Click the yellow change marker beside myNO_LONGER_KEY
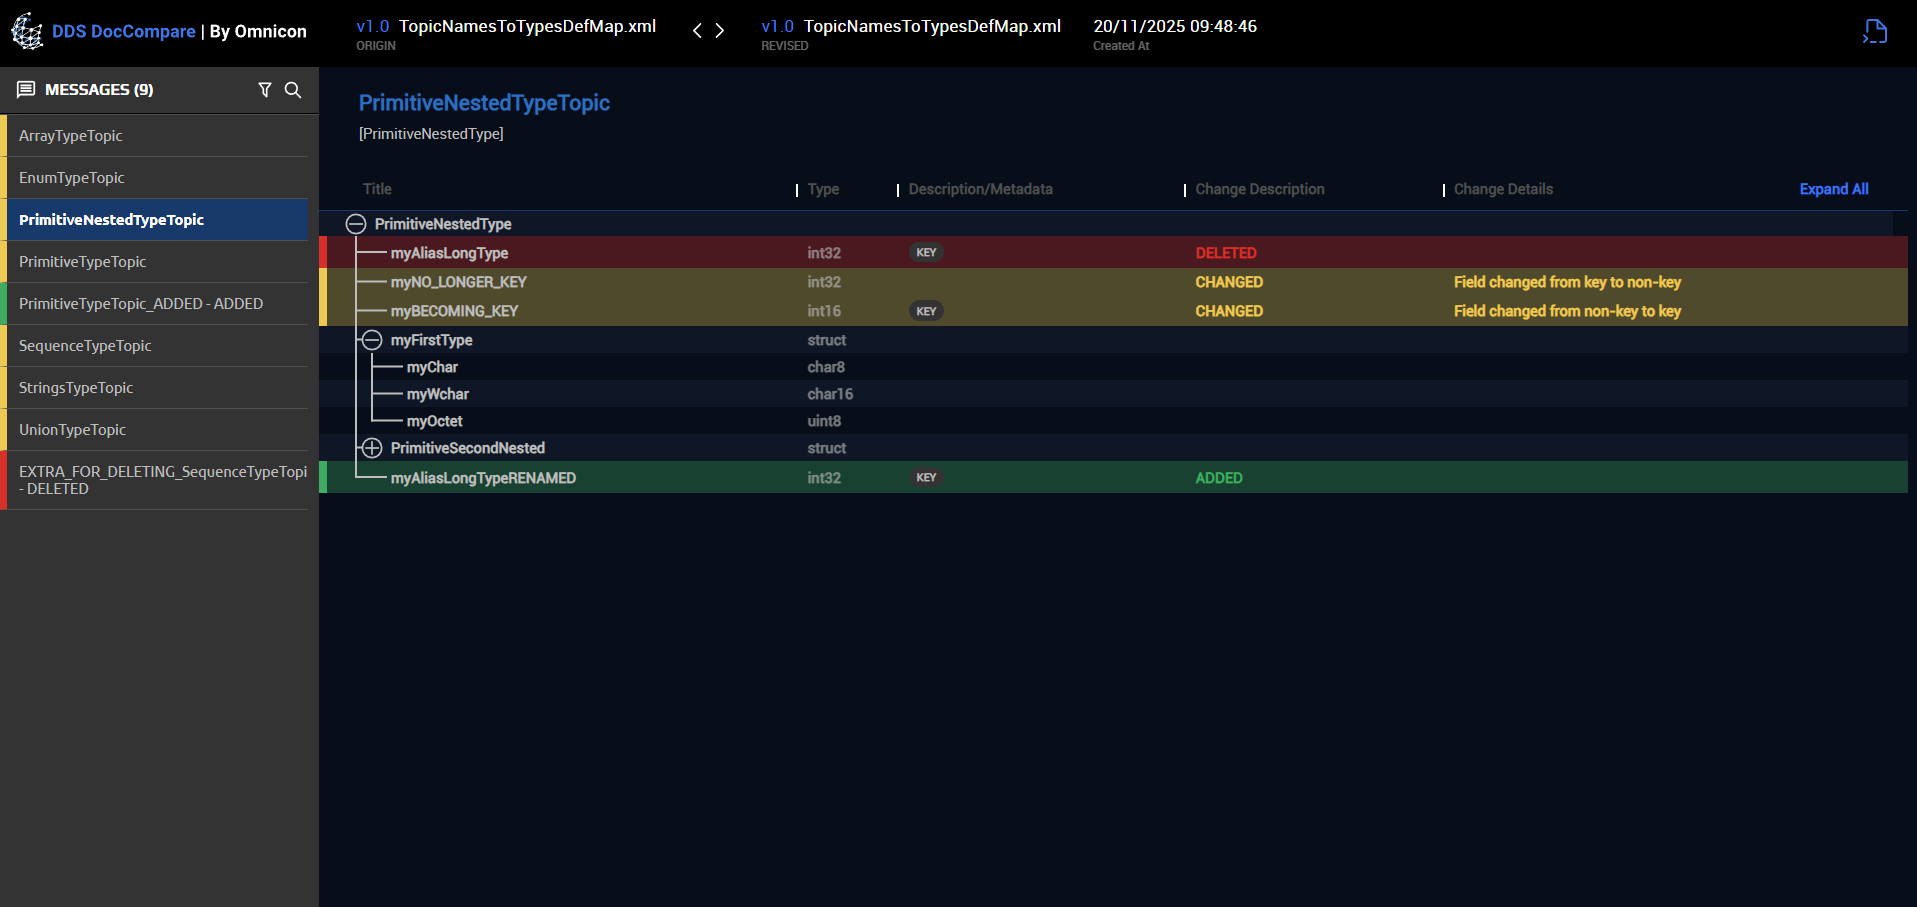1917x907 pixels. [x=323, y=282]
